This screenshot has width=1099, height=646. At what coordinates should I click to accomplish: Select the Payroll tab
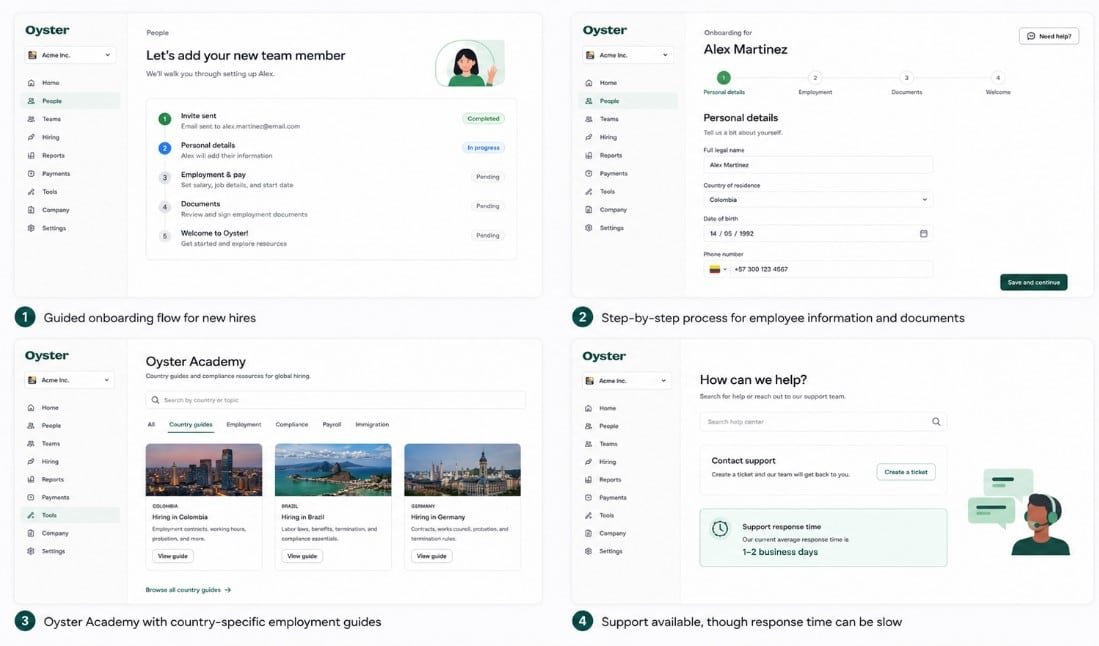click(332, 425)
